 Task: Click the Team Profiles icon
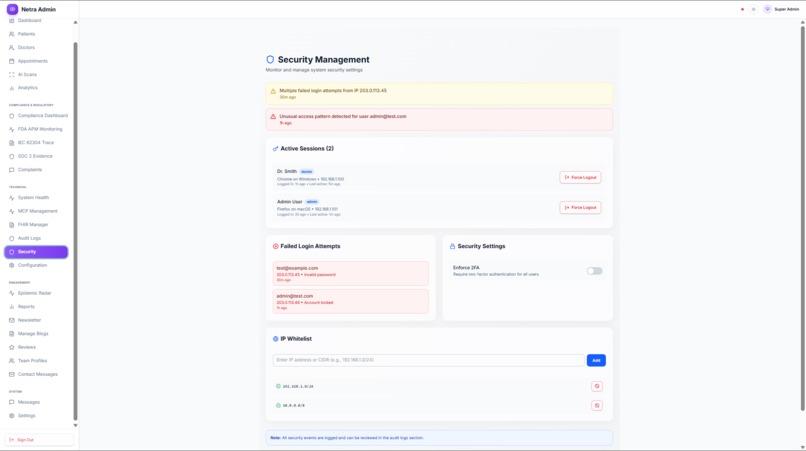point(11,361)
